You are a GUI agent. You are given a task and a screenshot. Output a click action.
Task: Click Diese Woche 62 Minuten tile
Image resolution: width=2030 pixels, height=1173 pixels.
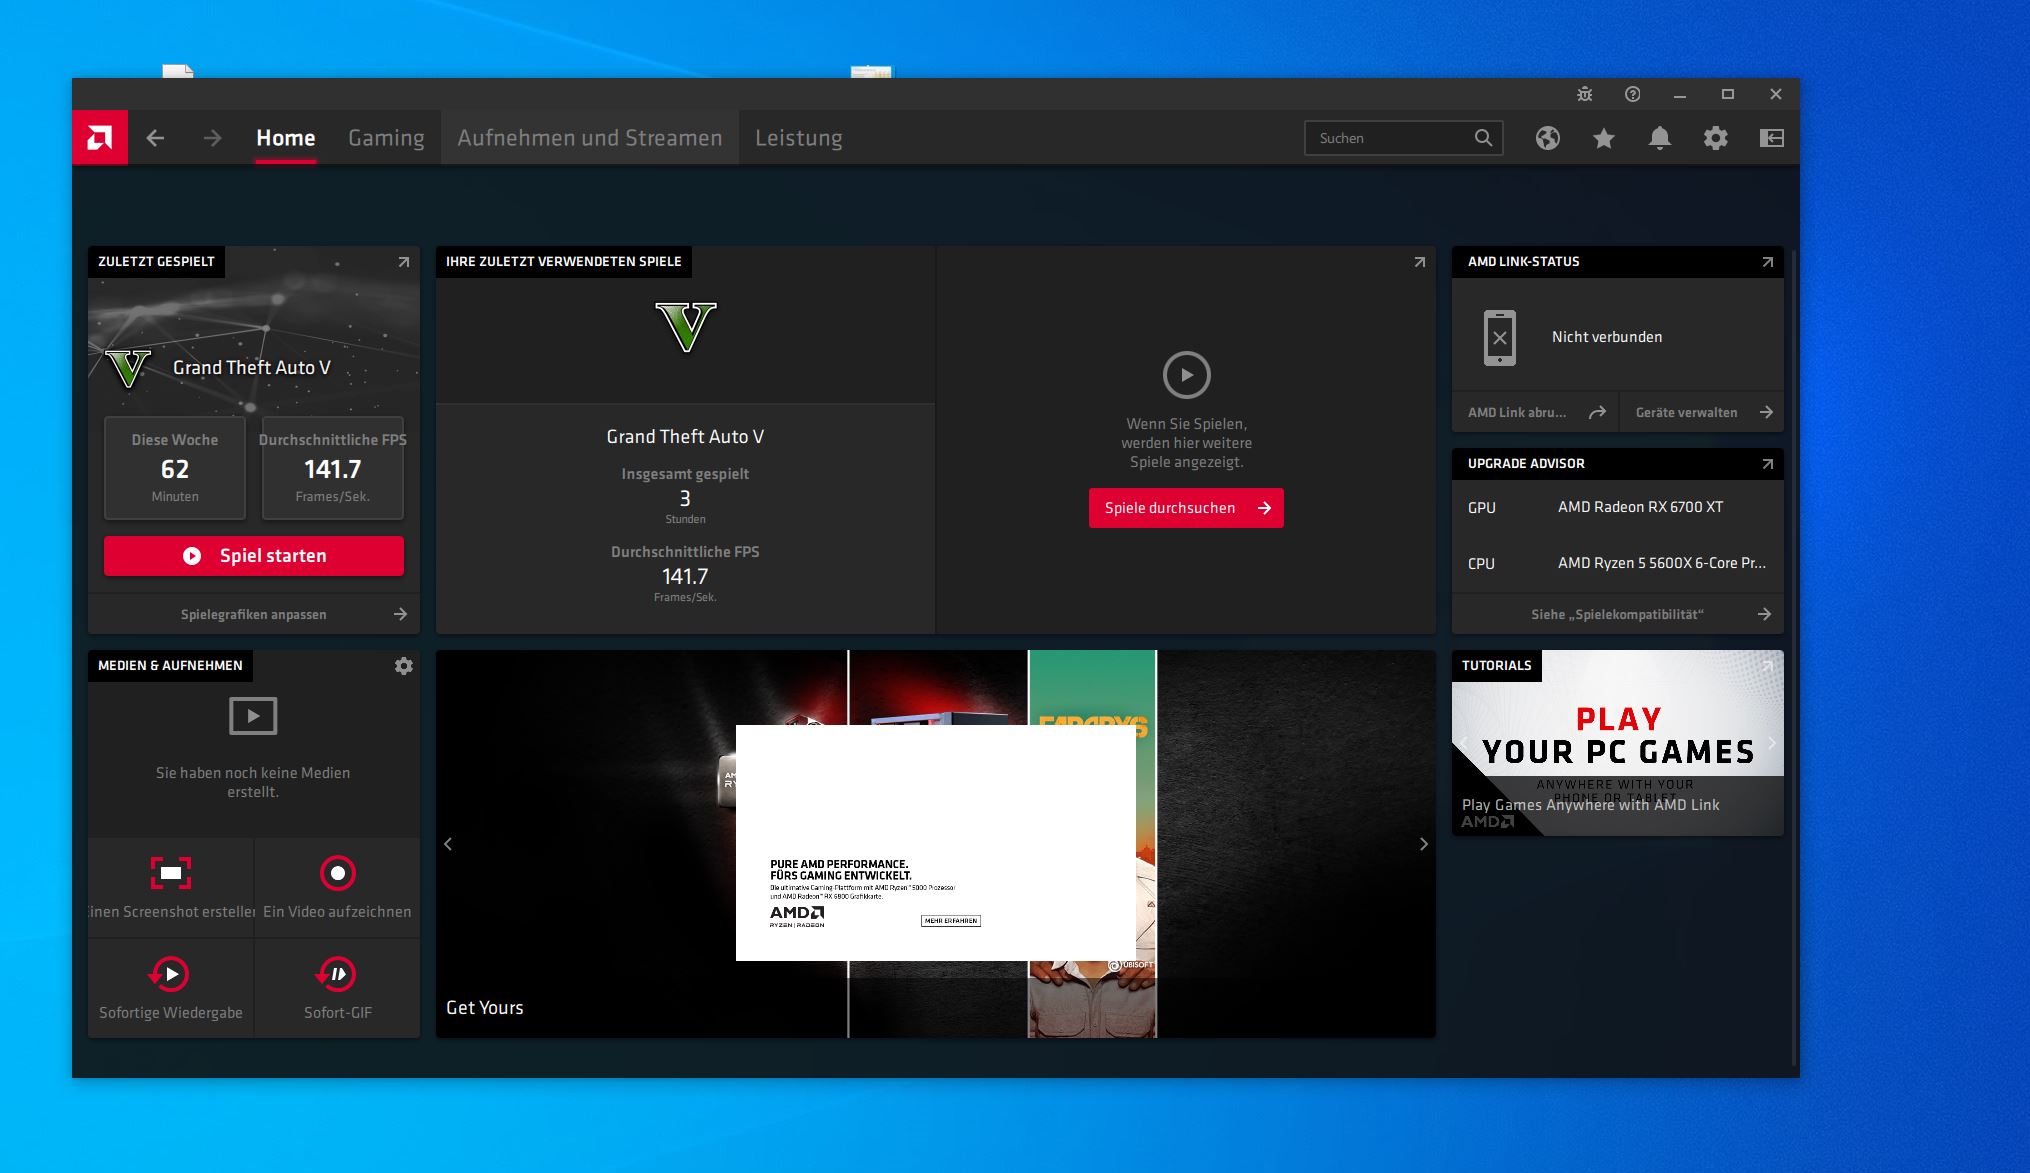point(175,468)
